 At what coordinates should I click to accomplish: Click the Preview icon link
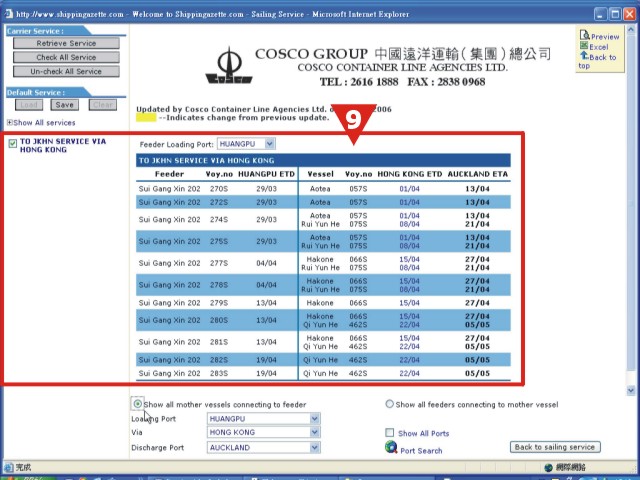click(584, 36)
